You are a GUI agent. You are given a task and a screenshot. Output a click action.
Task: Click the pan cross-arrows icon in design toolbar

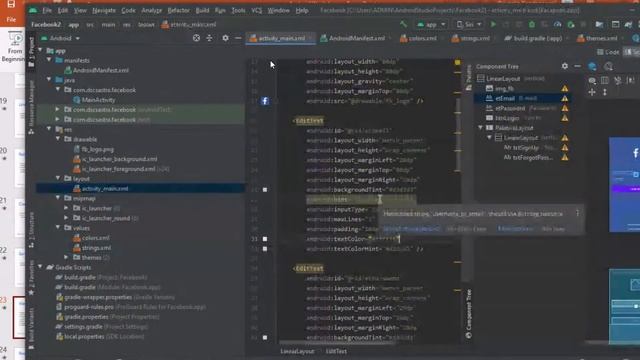[592, 93]
